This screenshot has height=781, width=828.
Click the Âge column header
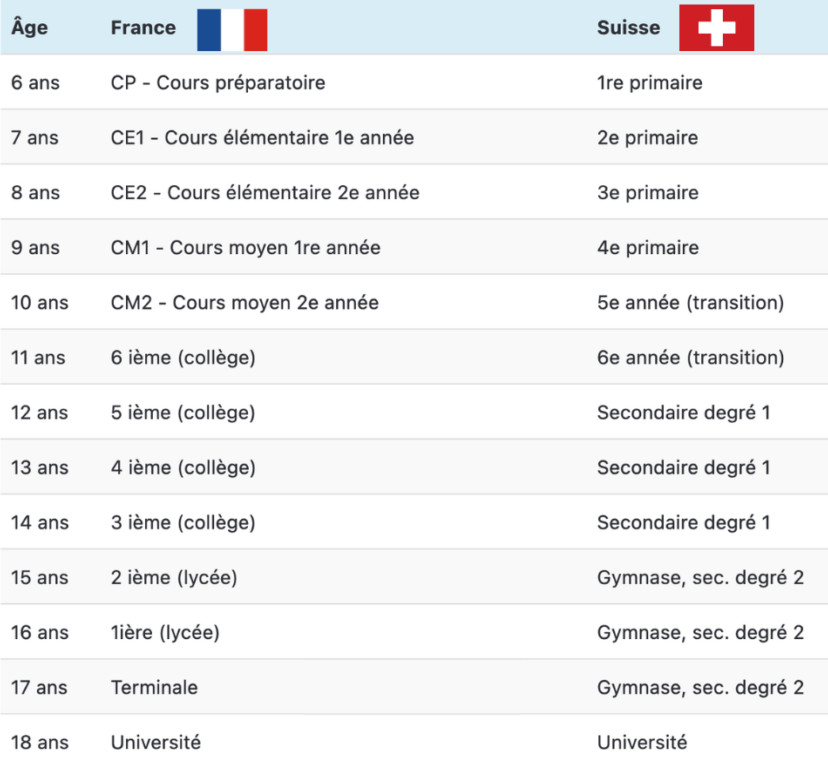point(30,28)
